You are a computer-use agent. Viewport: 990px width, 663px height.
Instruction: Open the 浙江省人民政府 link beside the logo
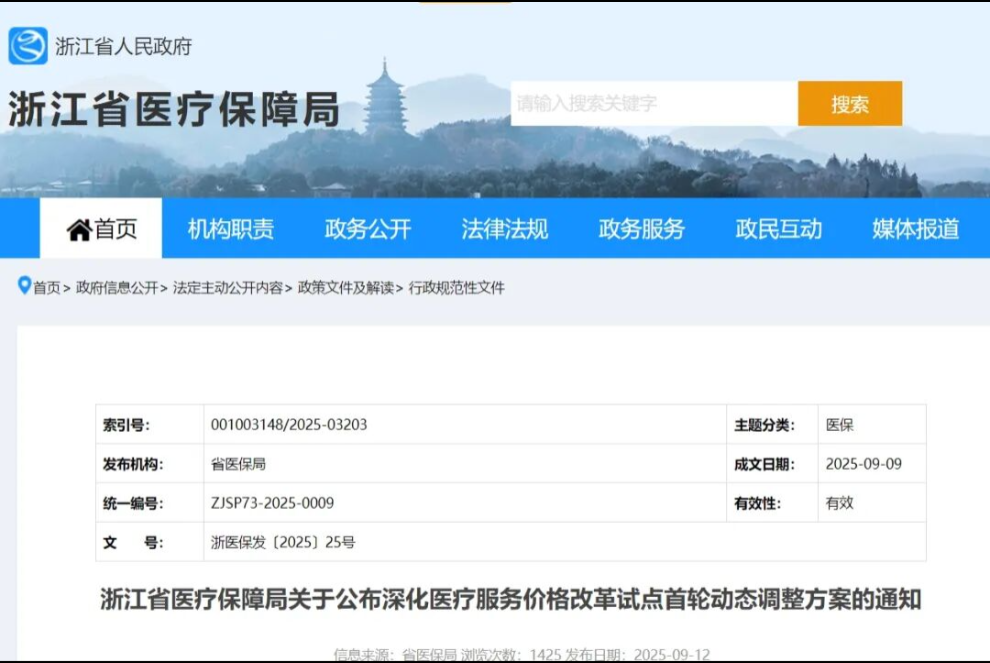[x=123, y=47]
